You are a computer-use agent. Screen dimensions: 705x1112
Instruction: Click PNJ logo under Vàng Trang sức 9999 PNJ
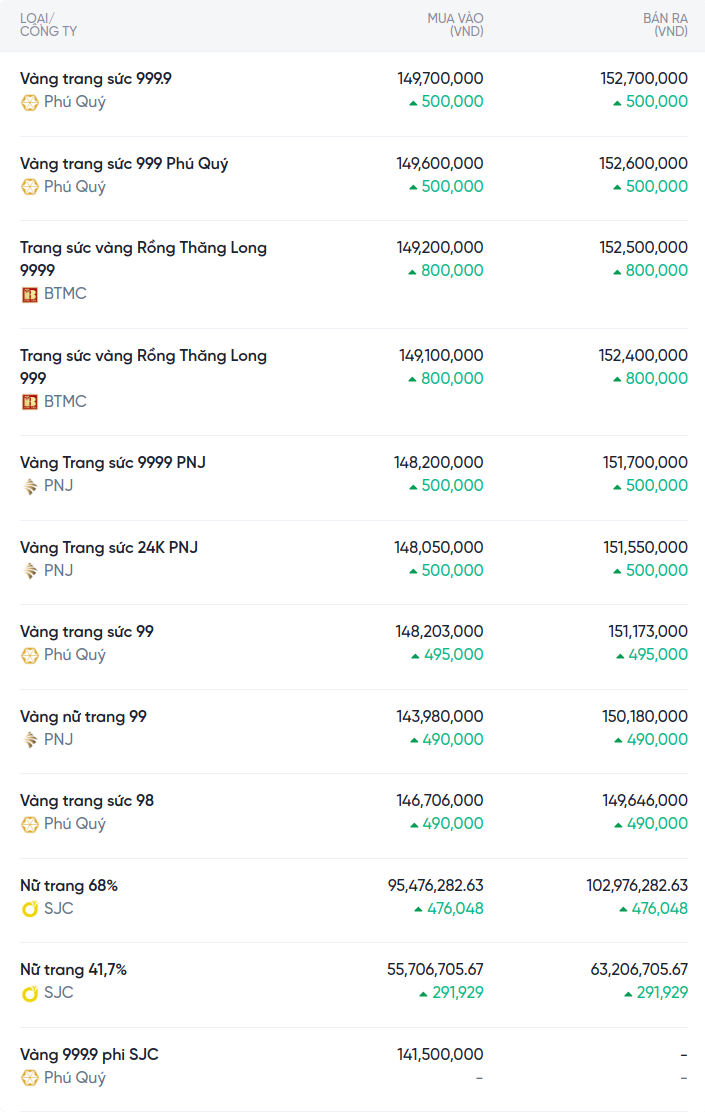(x=30, y=486)
